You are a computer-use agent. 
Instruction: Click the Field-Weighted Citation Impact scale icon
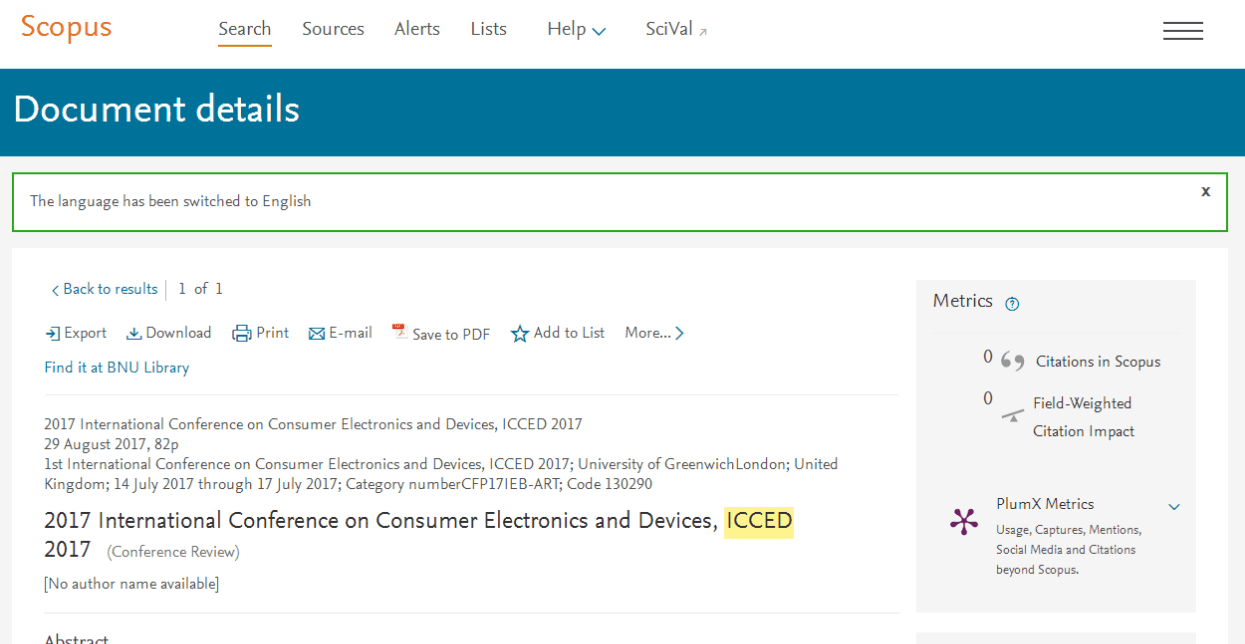pos(1013,415)
